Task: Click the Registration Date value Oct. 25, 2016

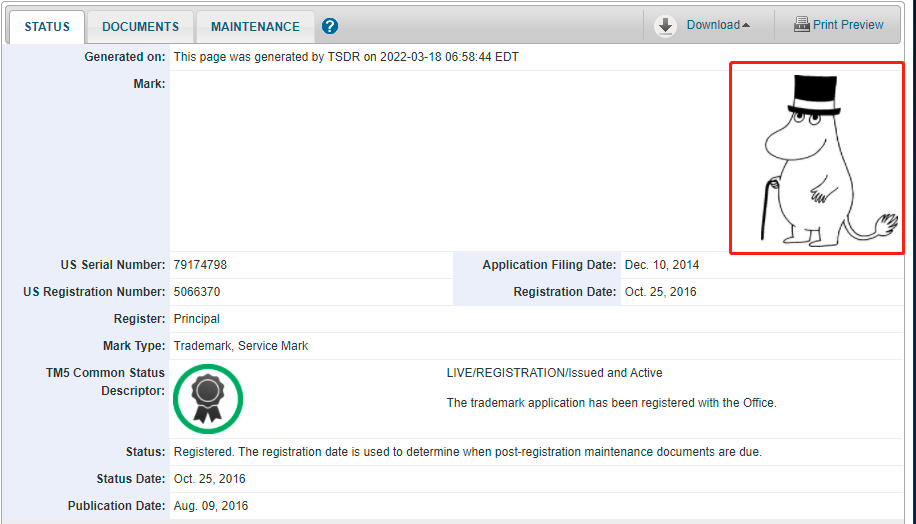Action: coord(661,292)
